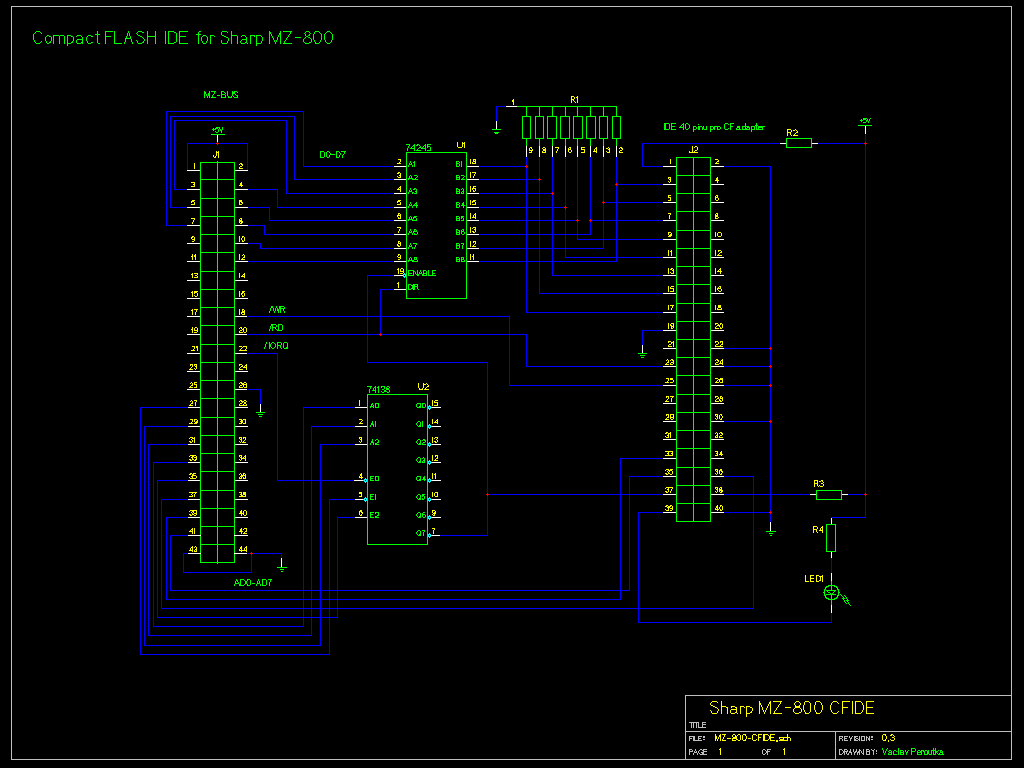Select the '/IORQ' signal label
The width and height of the screenshot is (1024, 768).
(x=276, y=345)
